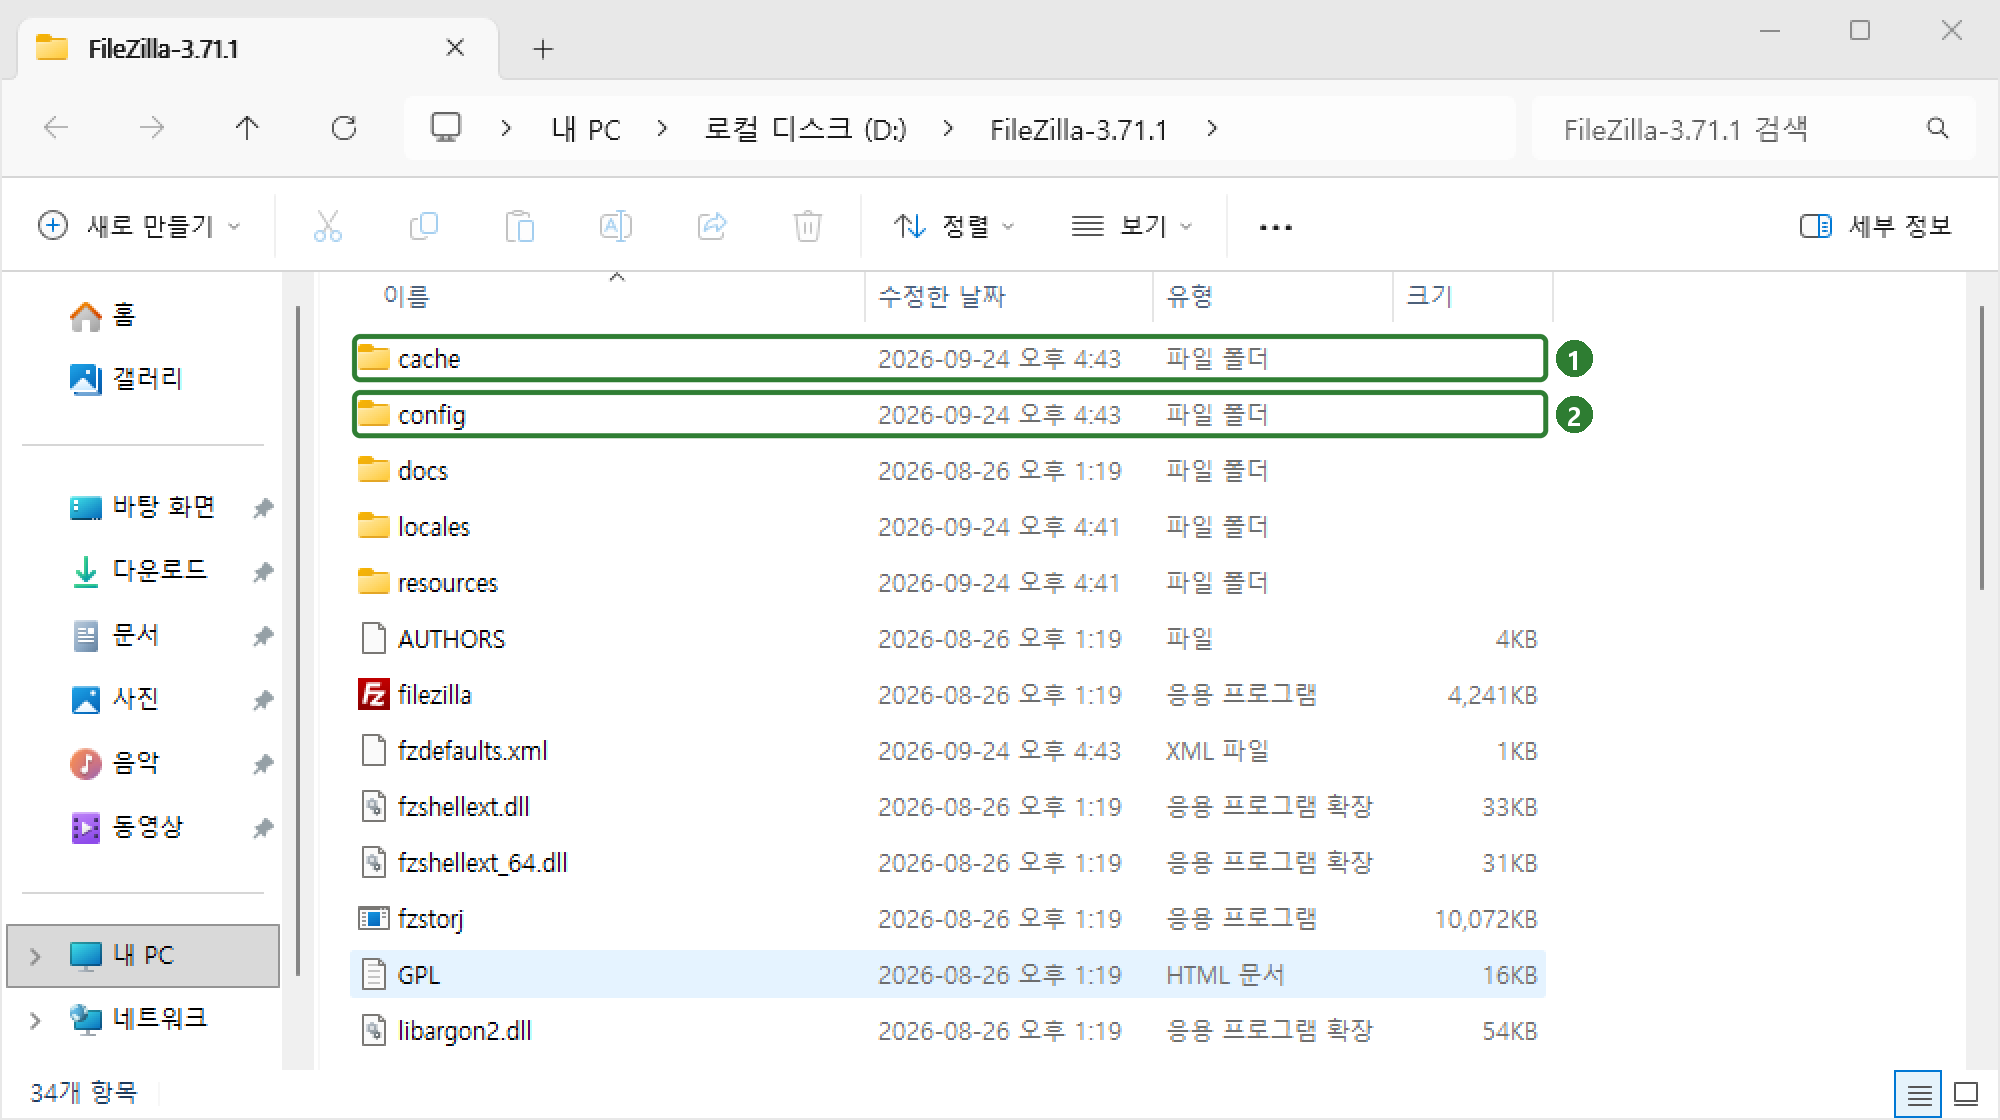This screenshot has width=2000, height=1120.
Task: Select the resources folder
Action: [x=948, y=582]
